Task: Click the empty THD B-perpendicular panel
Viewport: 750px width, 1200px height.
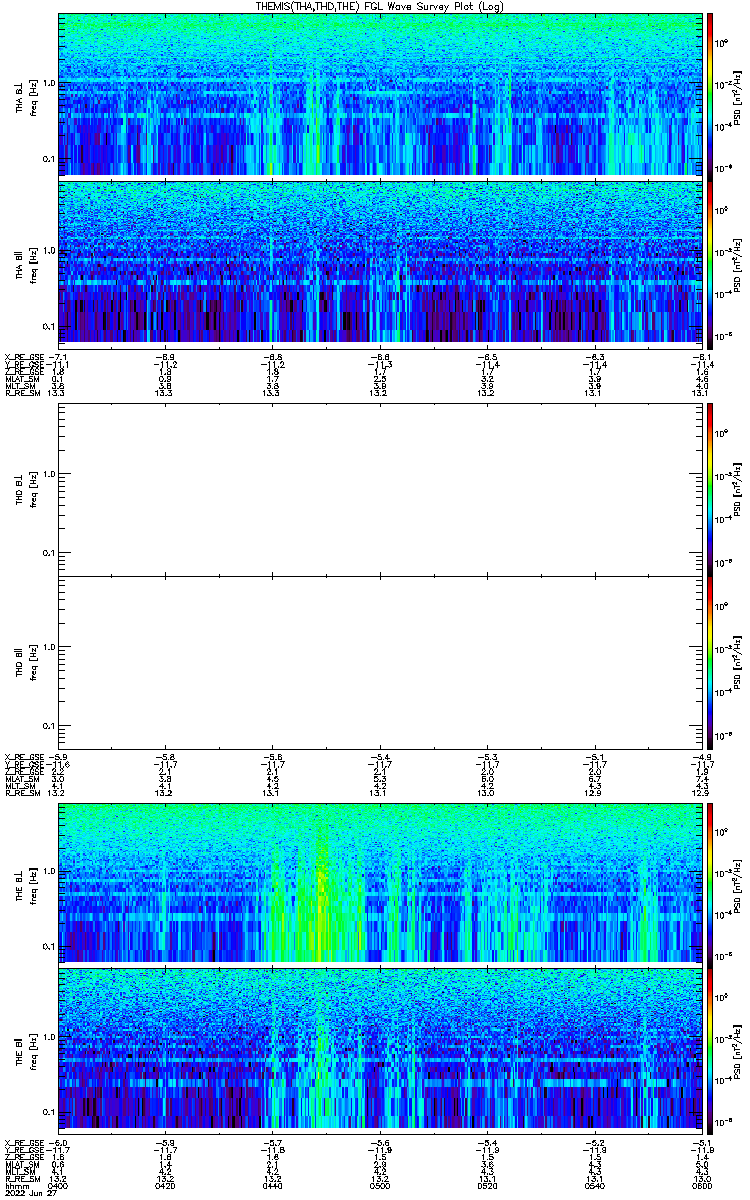Action: click(378, 489)
